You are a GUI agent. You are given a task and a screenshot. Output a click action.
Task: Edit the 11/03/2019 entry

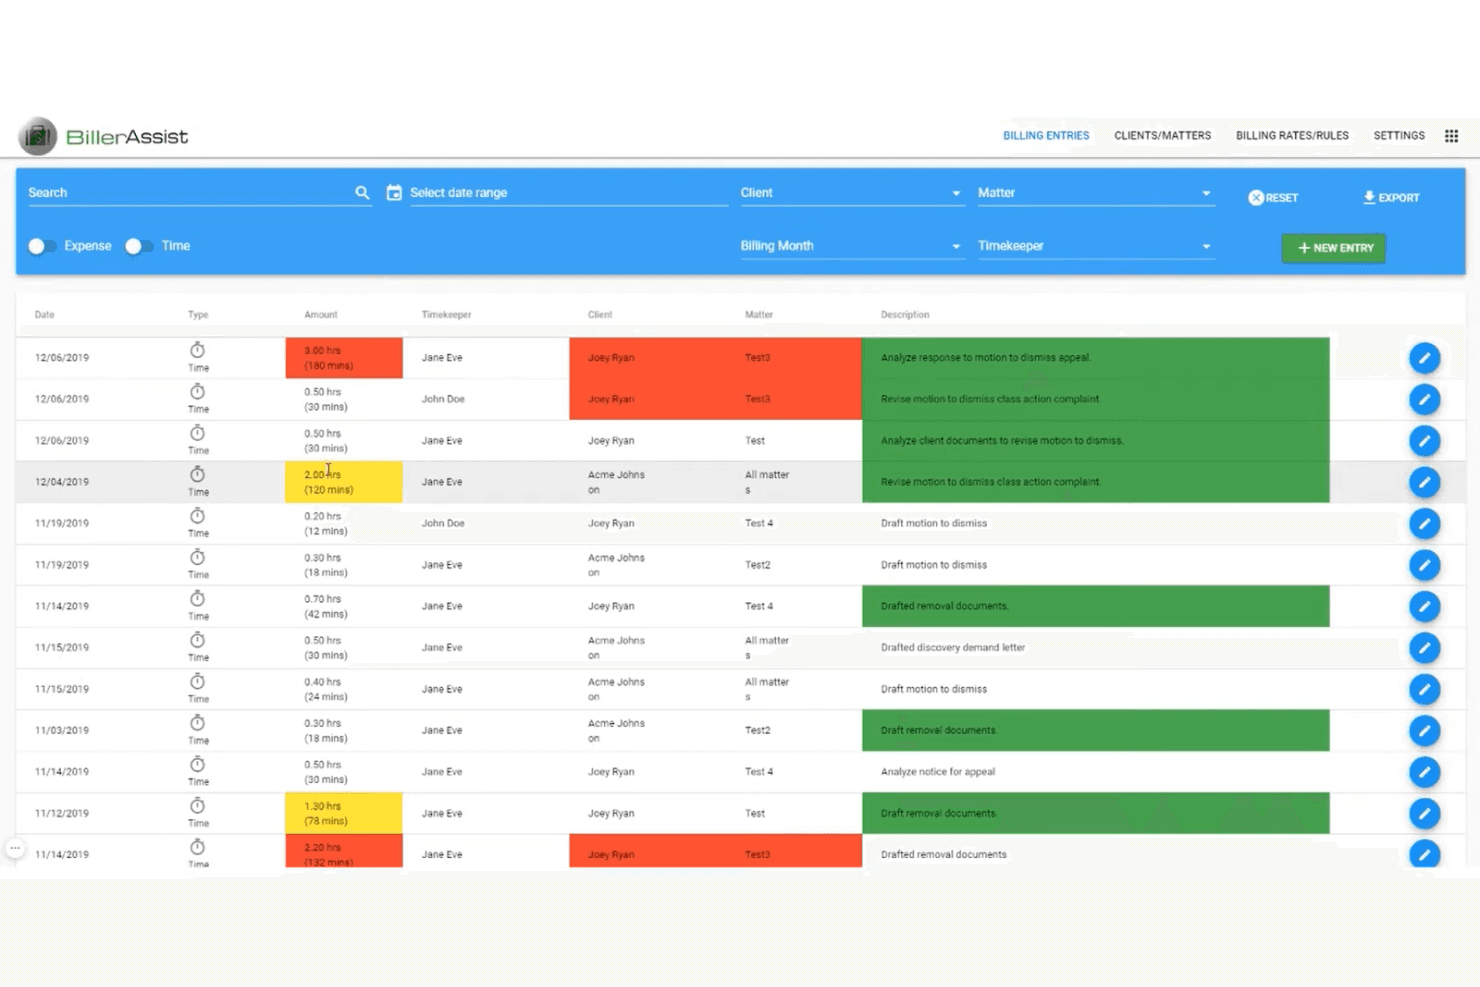coord(1424,731)
